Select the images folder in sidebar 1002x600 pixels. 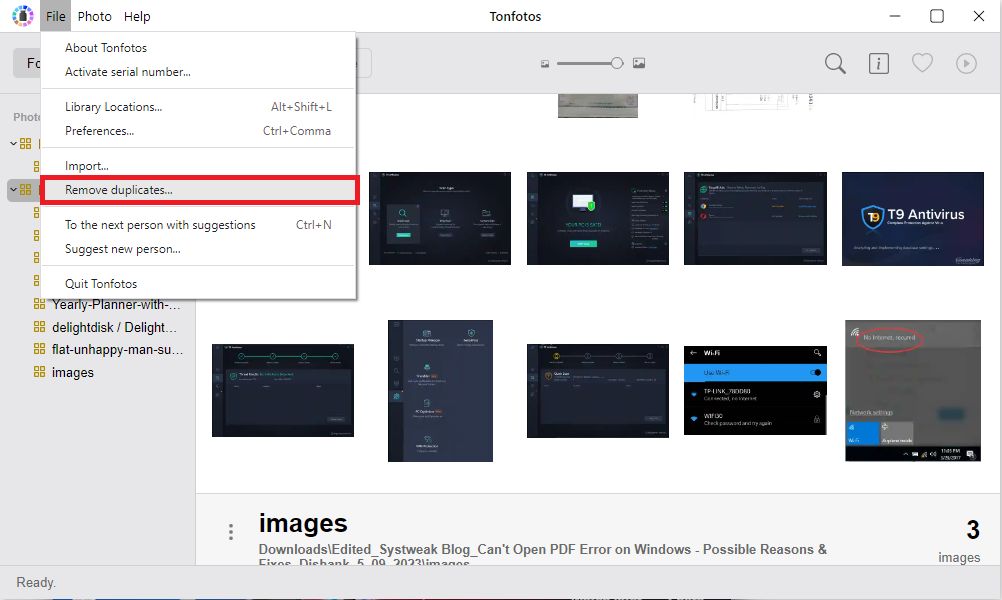[73, 372]
